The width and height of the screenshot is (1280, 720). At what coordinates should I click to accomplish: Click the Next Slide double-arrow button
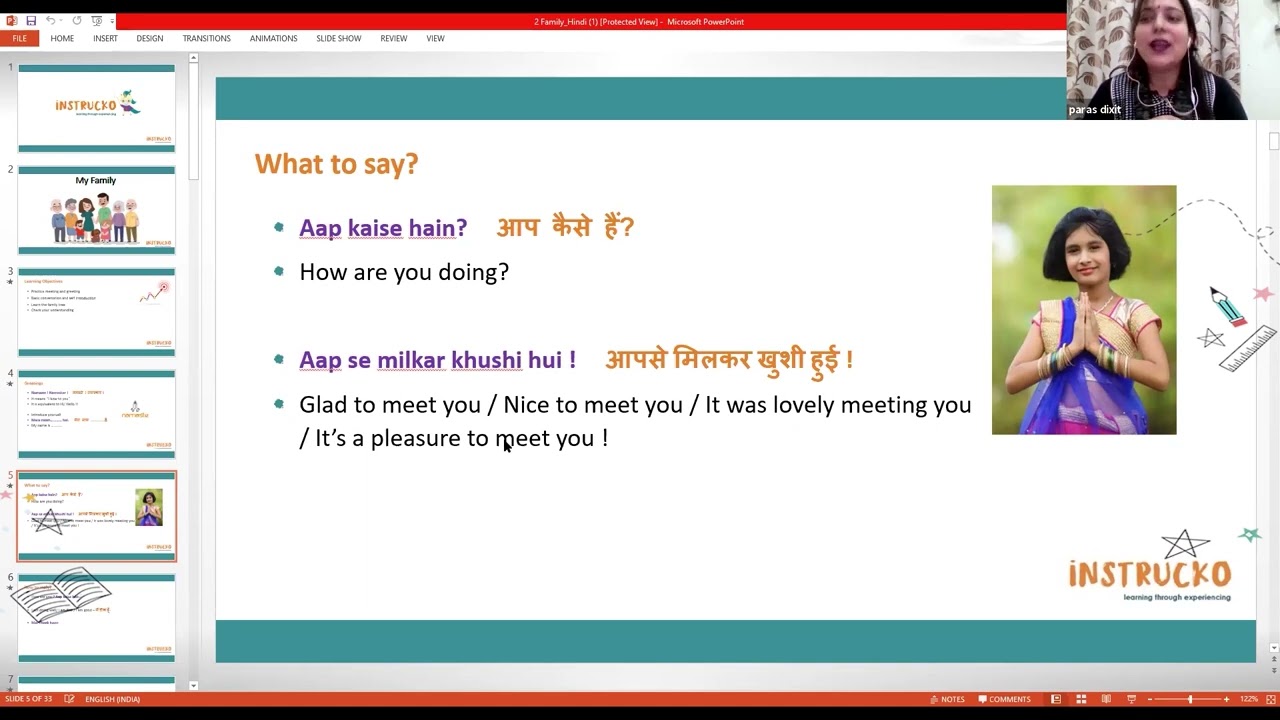(x=1274, y=670)
